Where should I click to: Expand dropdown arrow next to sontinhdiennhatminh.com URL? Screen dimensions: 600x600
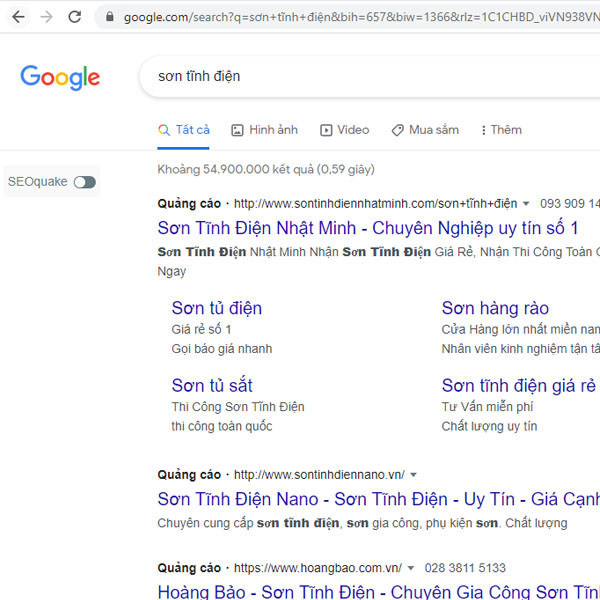click(x=526, y=204)
